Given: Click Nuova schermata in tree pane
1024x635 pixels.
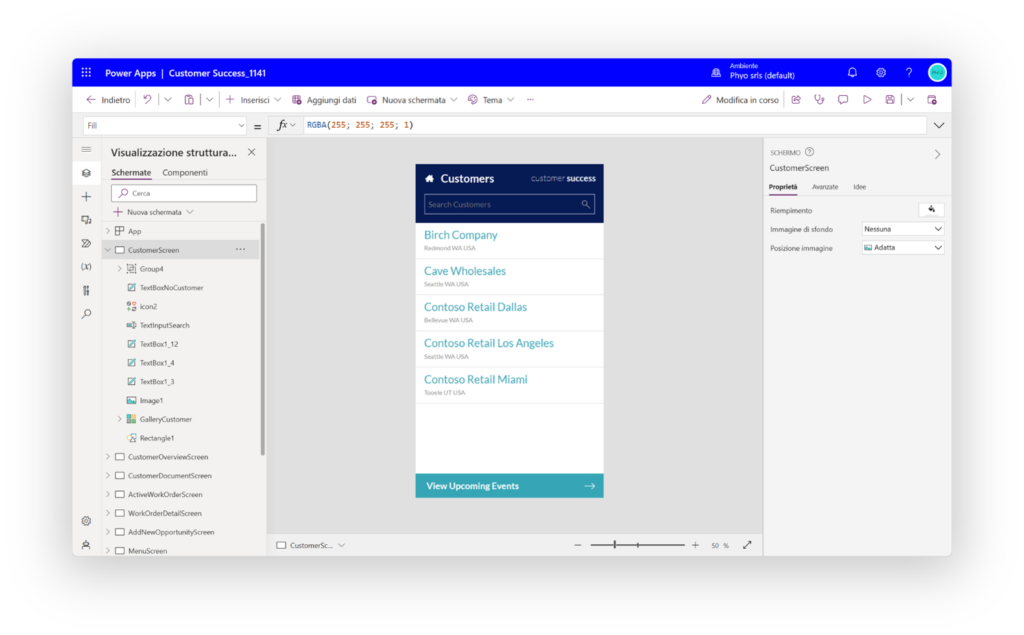Looking at the screenshot, I should pos(153,212).
